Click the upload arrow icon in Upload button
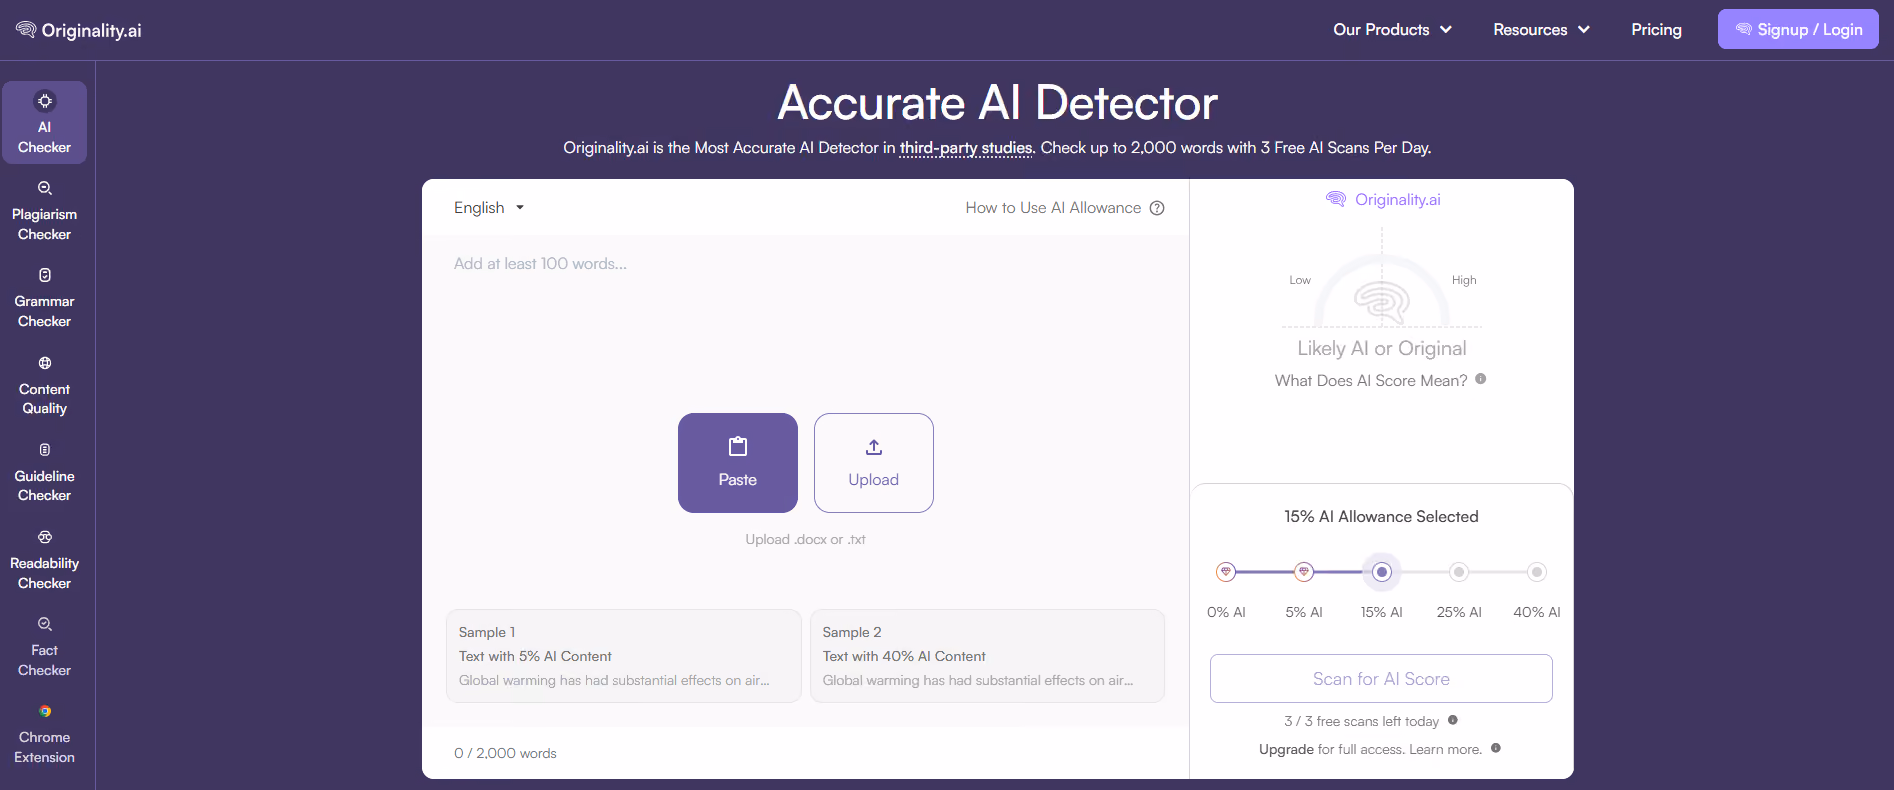Image resolution: width=1894 pixels, height=790 pixels. (x=874, y=447)
